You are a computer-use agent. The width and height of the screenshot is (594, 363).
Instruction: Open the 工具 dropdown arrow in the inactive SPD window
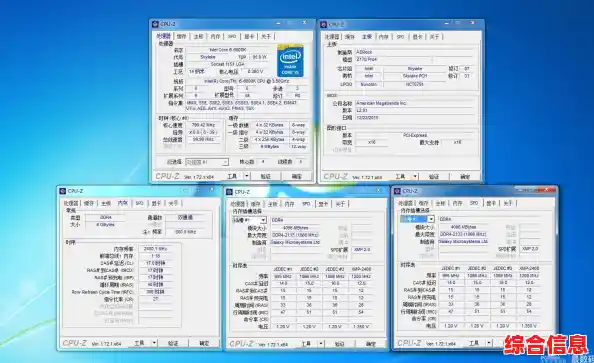321,344
